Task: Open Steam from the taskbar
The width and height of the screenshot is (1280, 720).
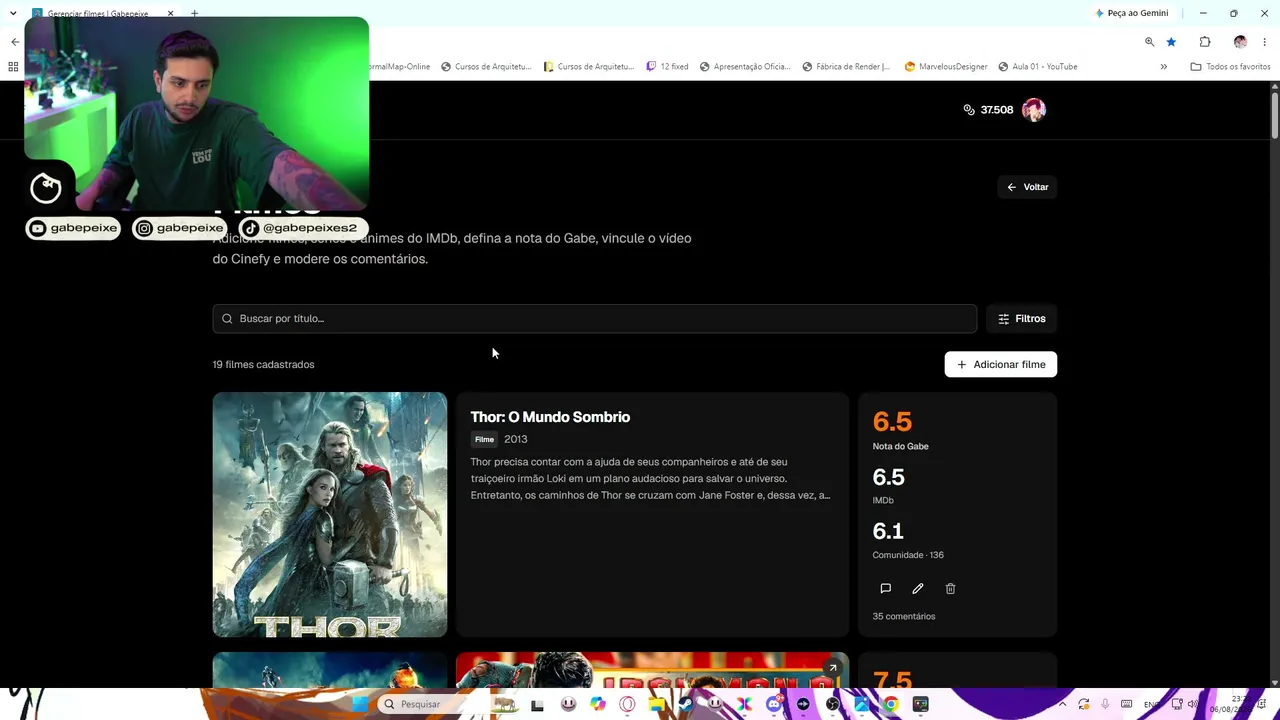Action: tap(685, 704)
